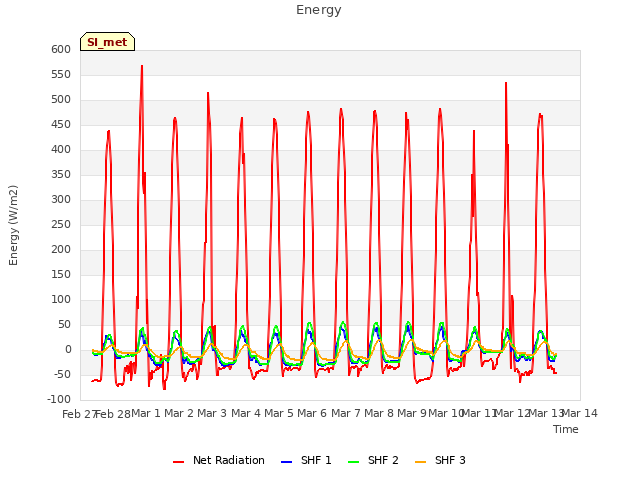The image size is (640, 480).
Task: Click the 150 y-axis tick label
Action: [x=61, y=275]
